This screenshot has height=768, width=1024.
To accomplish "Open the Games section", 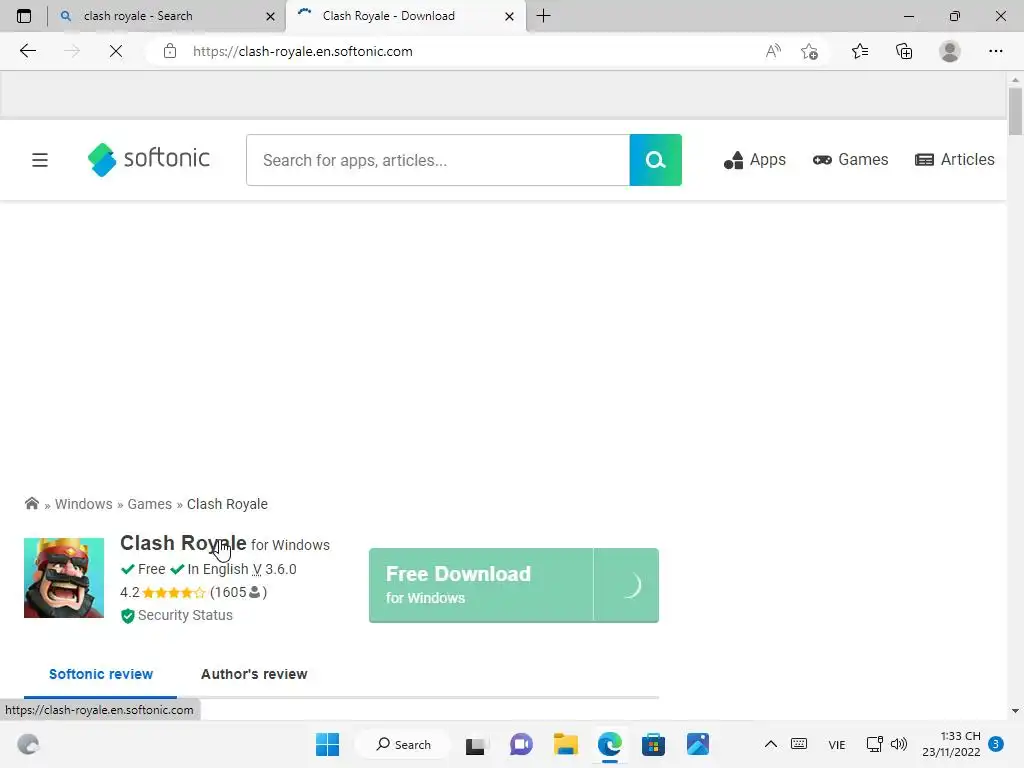I will (851, 160).
